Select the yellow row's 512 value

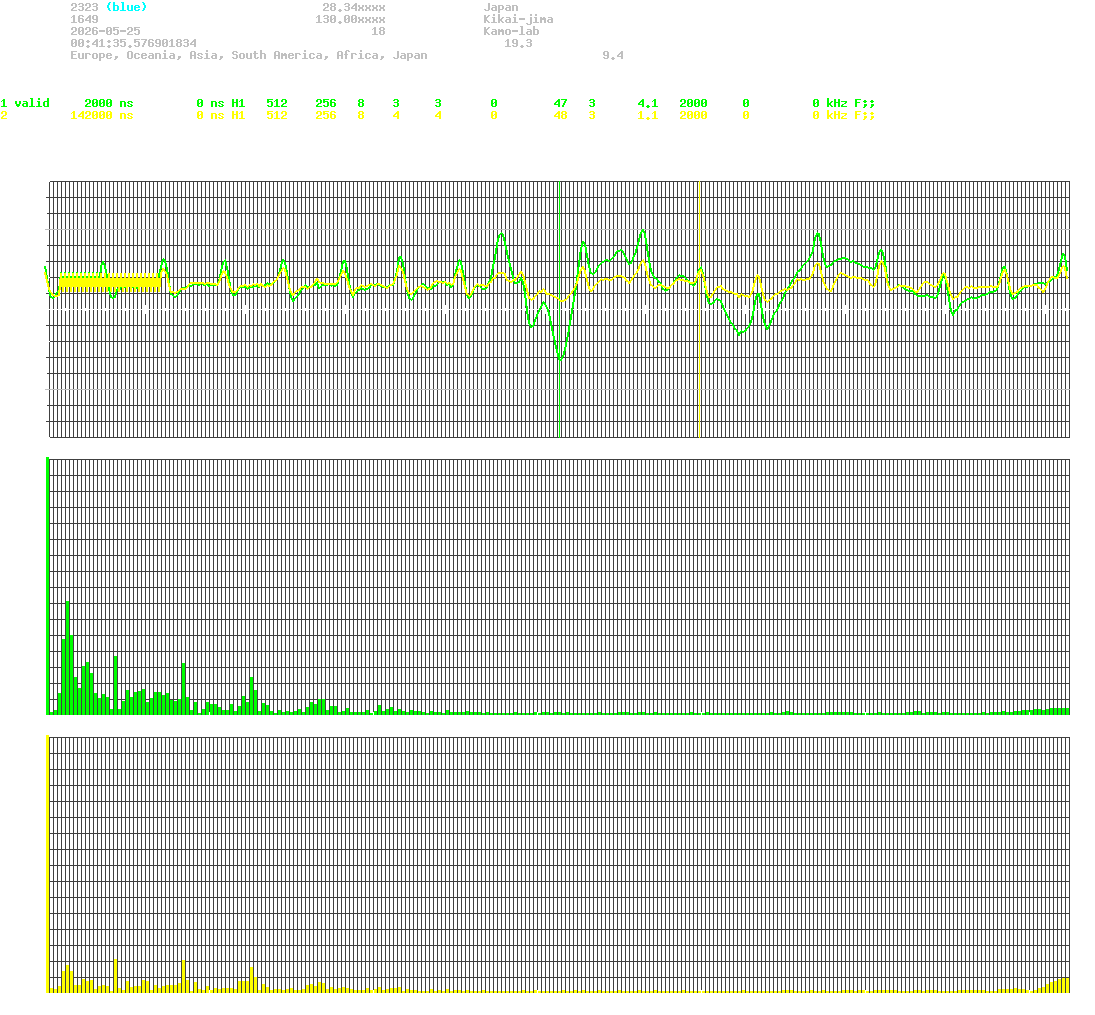pos(277,115)
